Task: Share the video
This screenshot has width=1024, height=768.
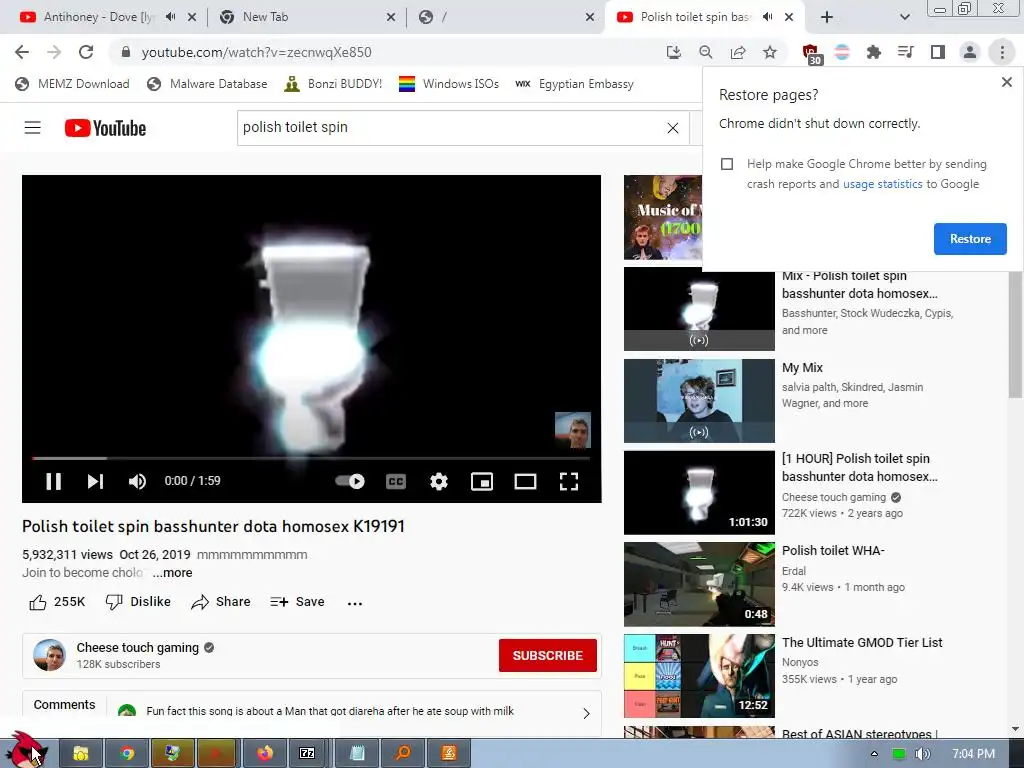Action: [x=221, y=601]
